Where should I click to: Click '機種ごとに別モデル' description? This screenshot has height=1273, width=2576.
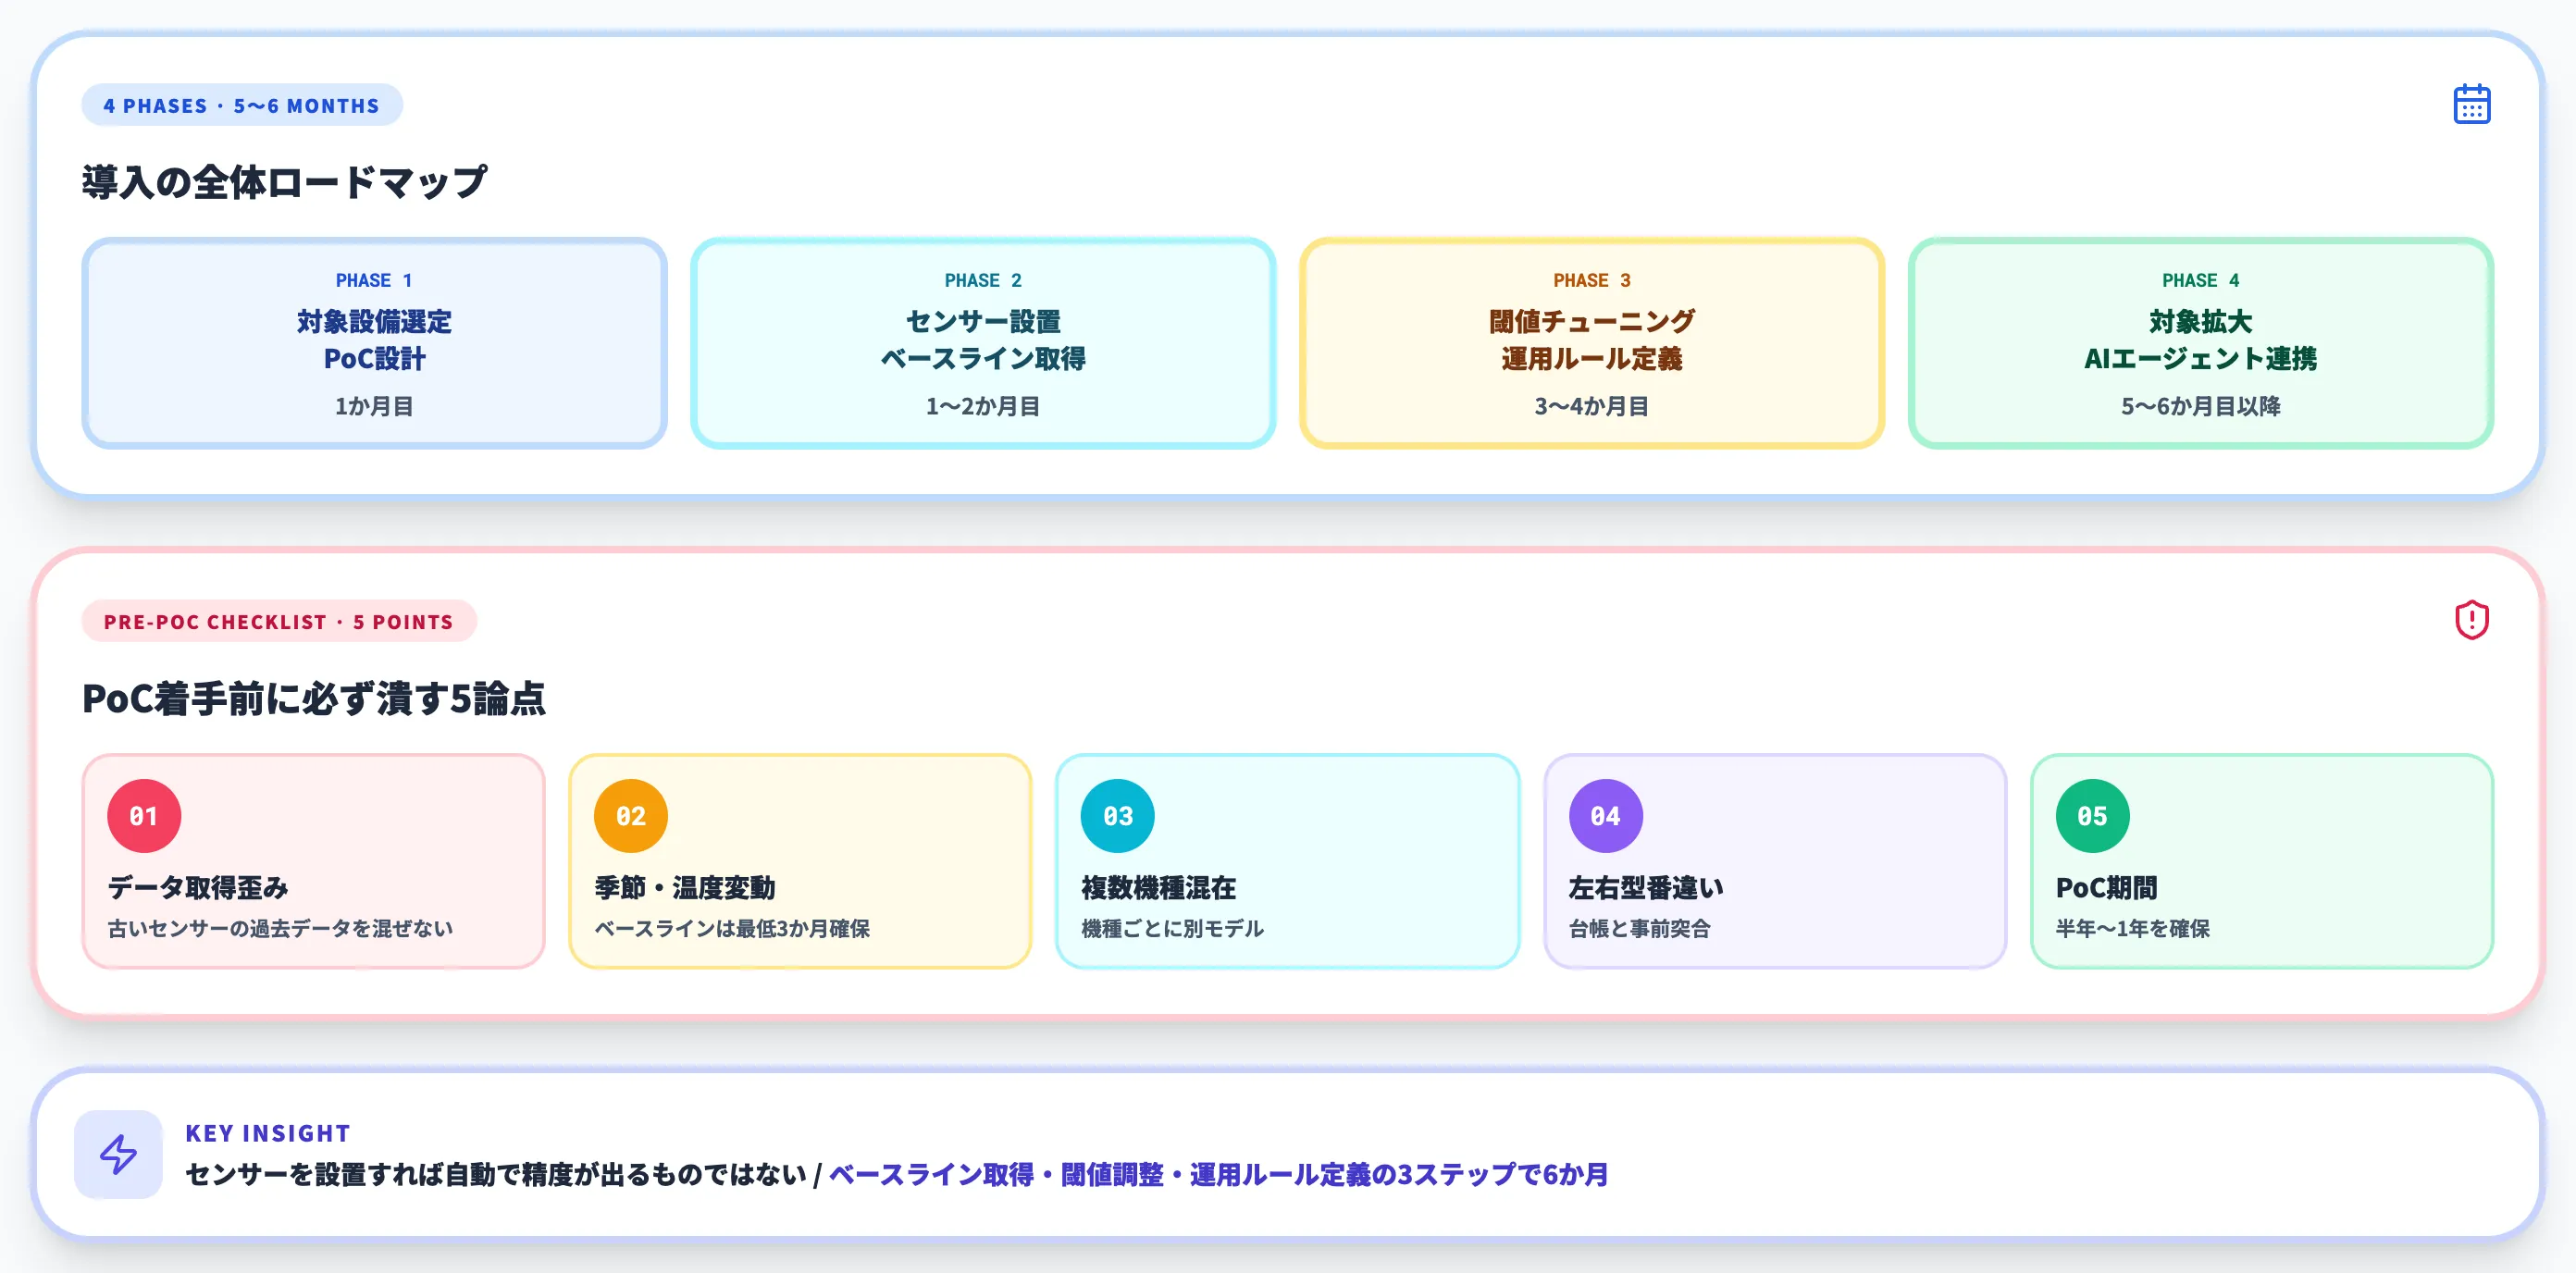point(1172,928)
